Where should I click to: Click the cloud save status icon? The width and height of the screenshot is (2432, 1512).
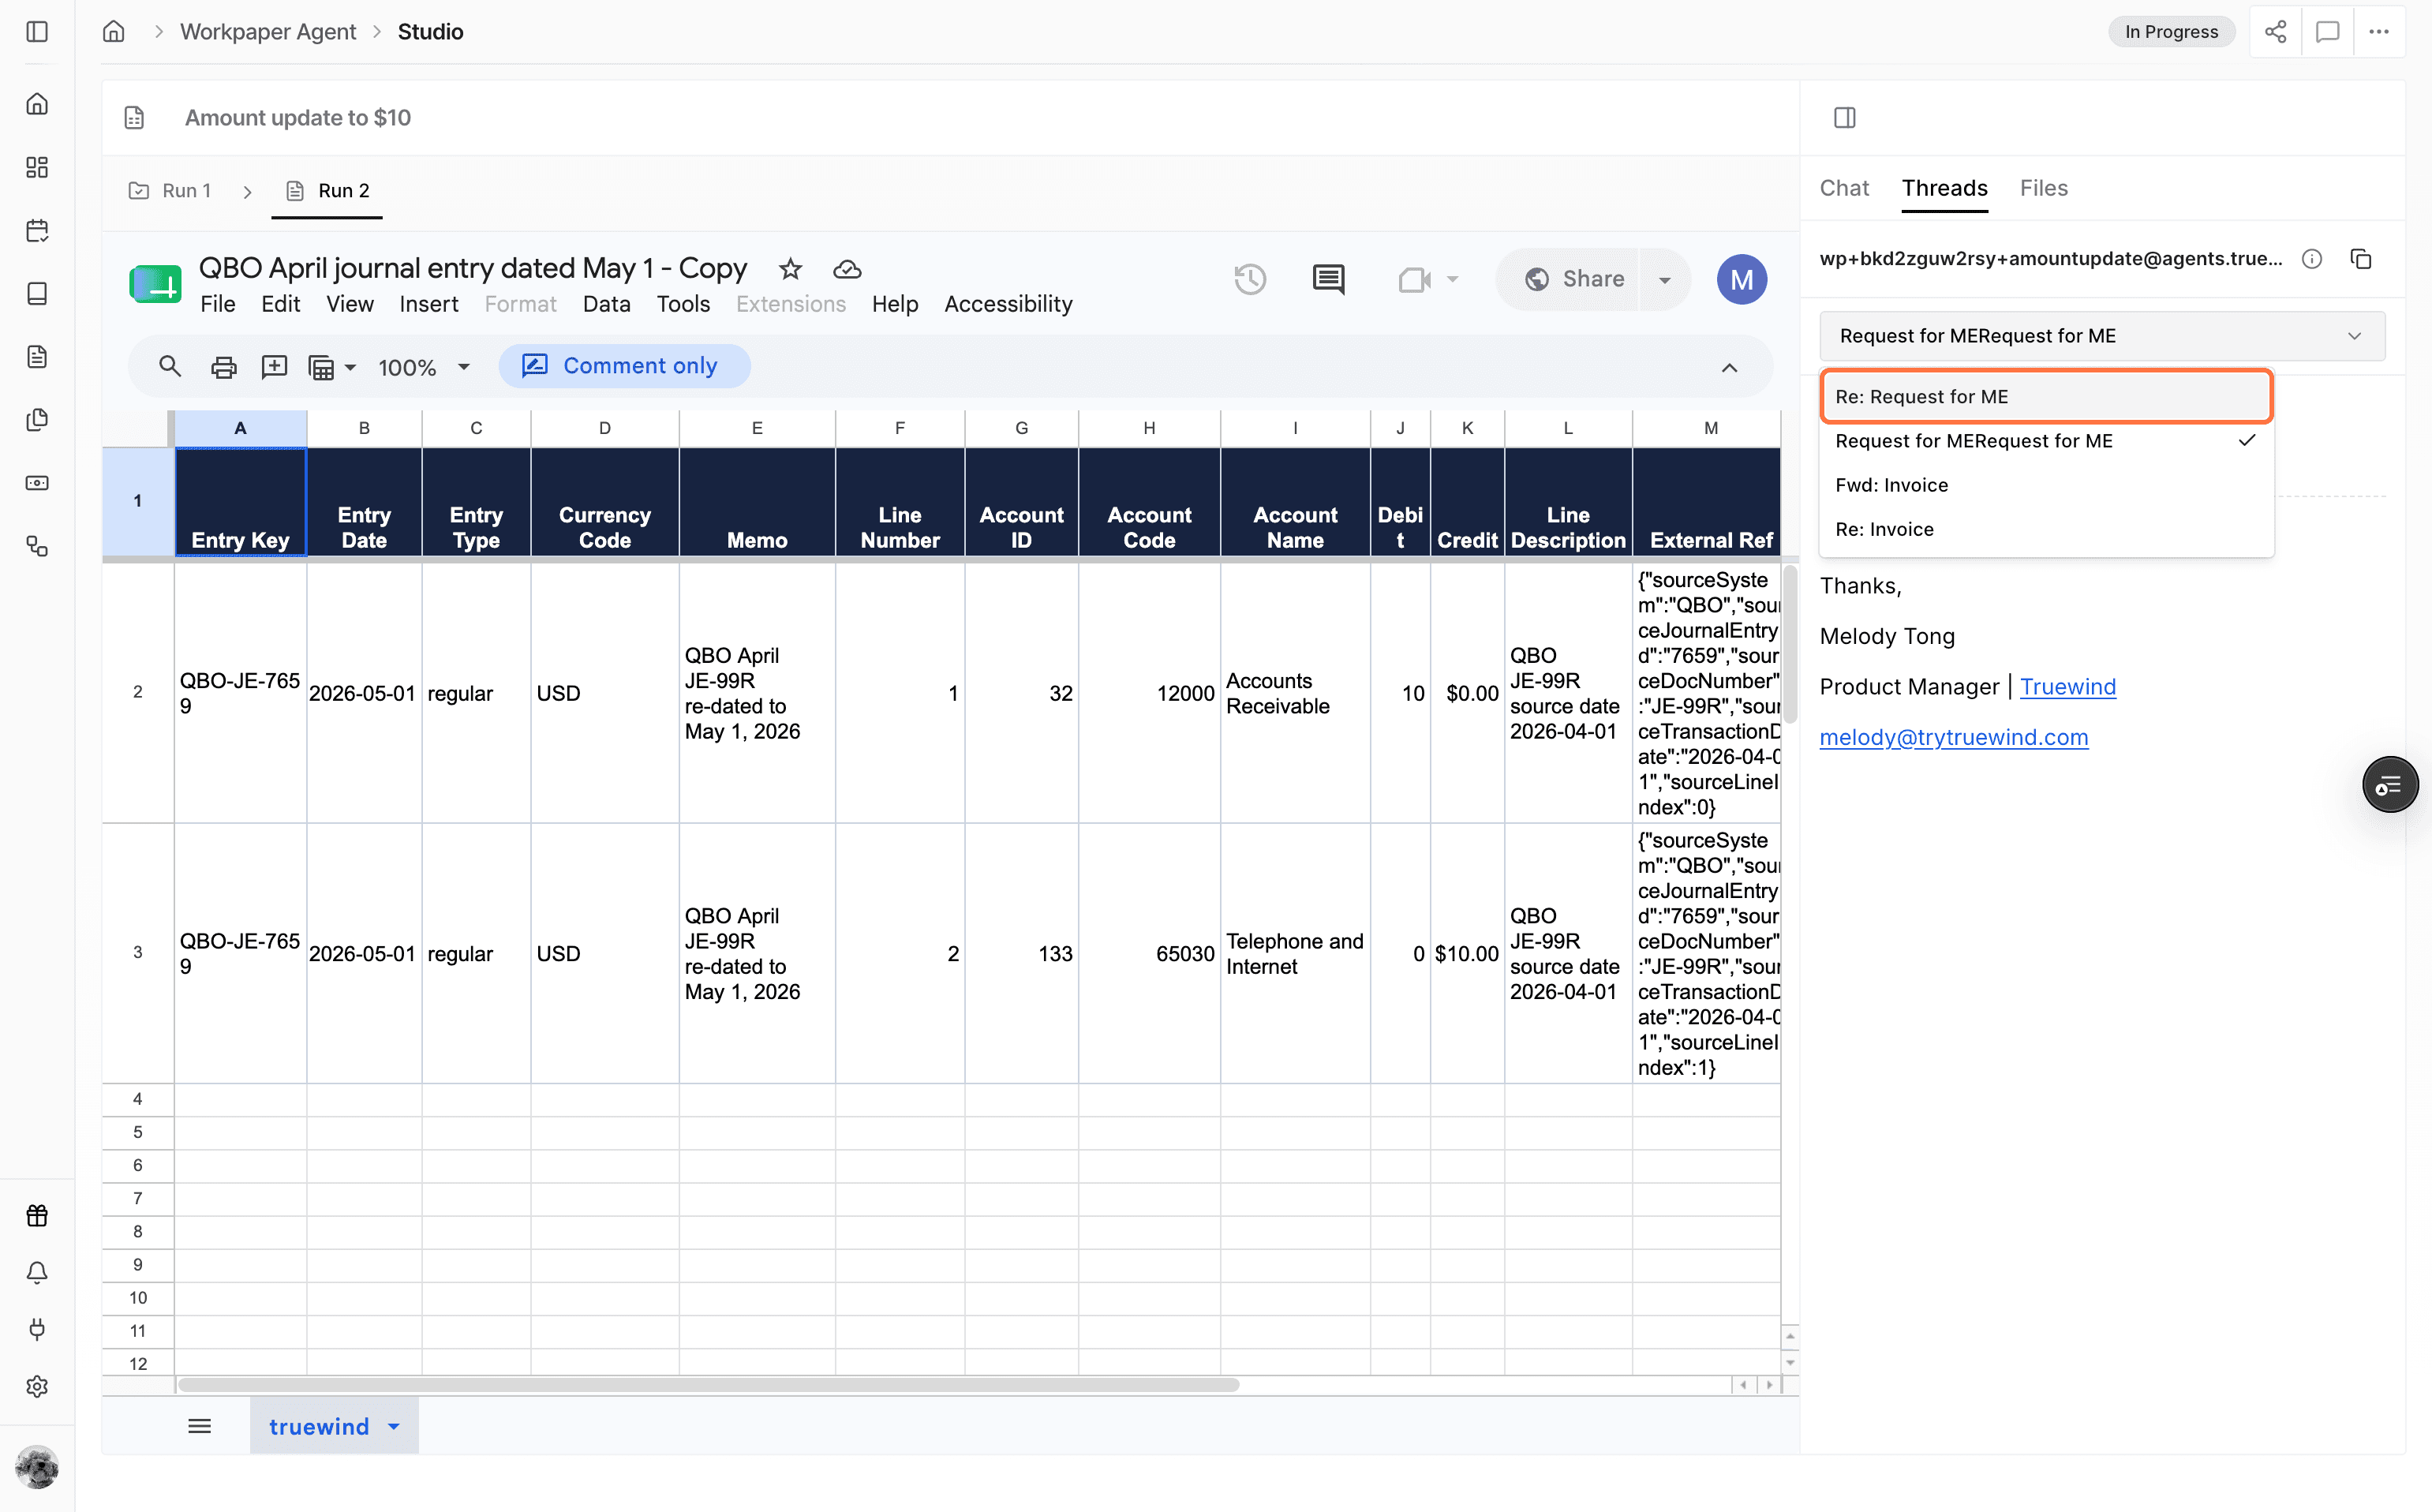(847, 269)
